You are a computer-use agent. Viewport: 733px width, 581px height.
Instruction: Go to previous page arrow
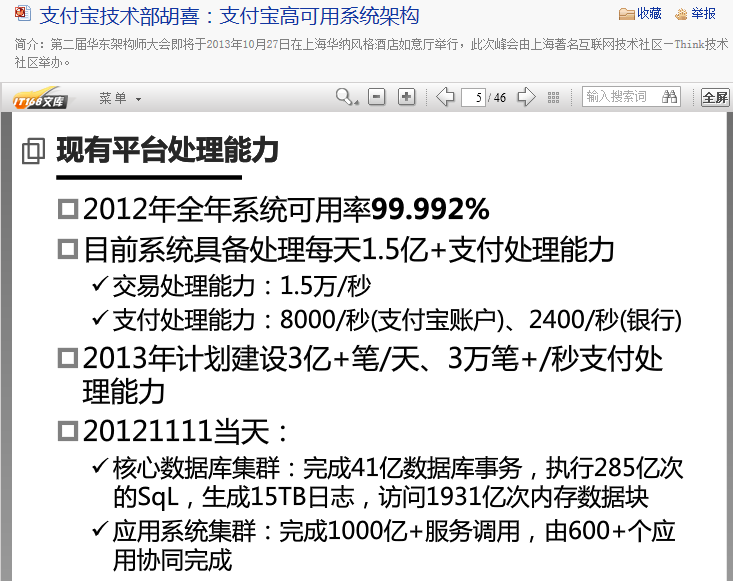point(445,97)
